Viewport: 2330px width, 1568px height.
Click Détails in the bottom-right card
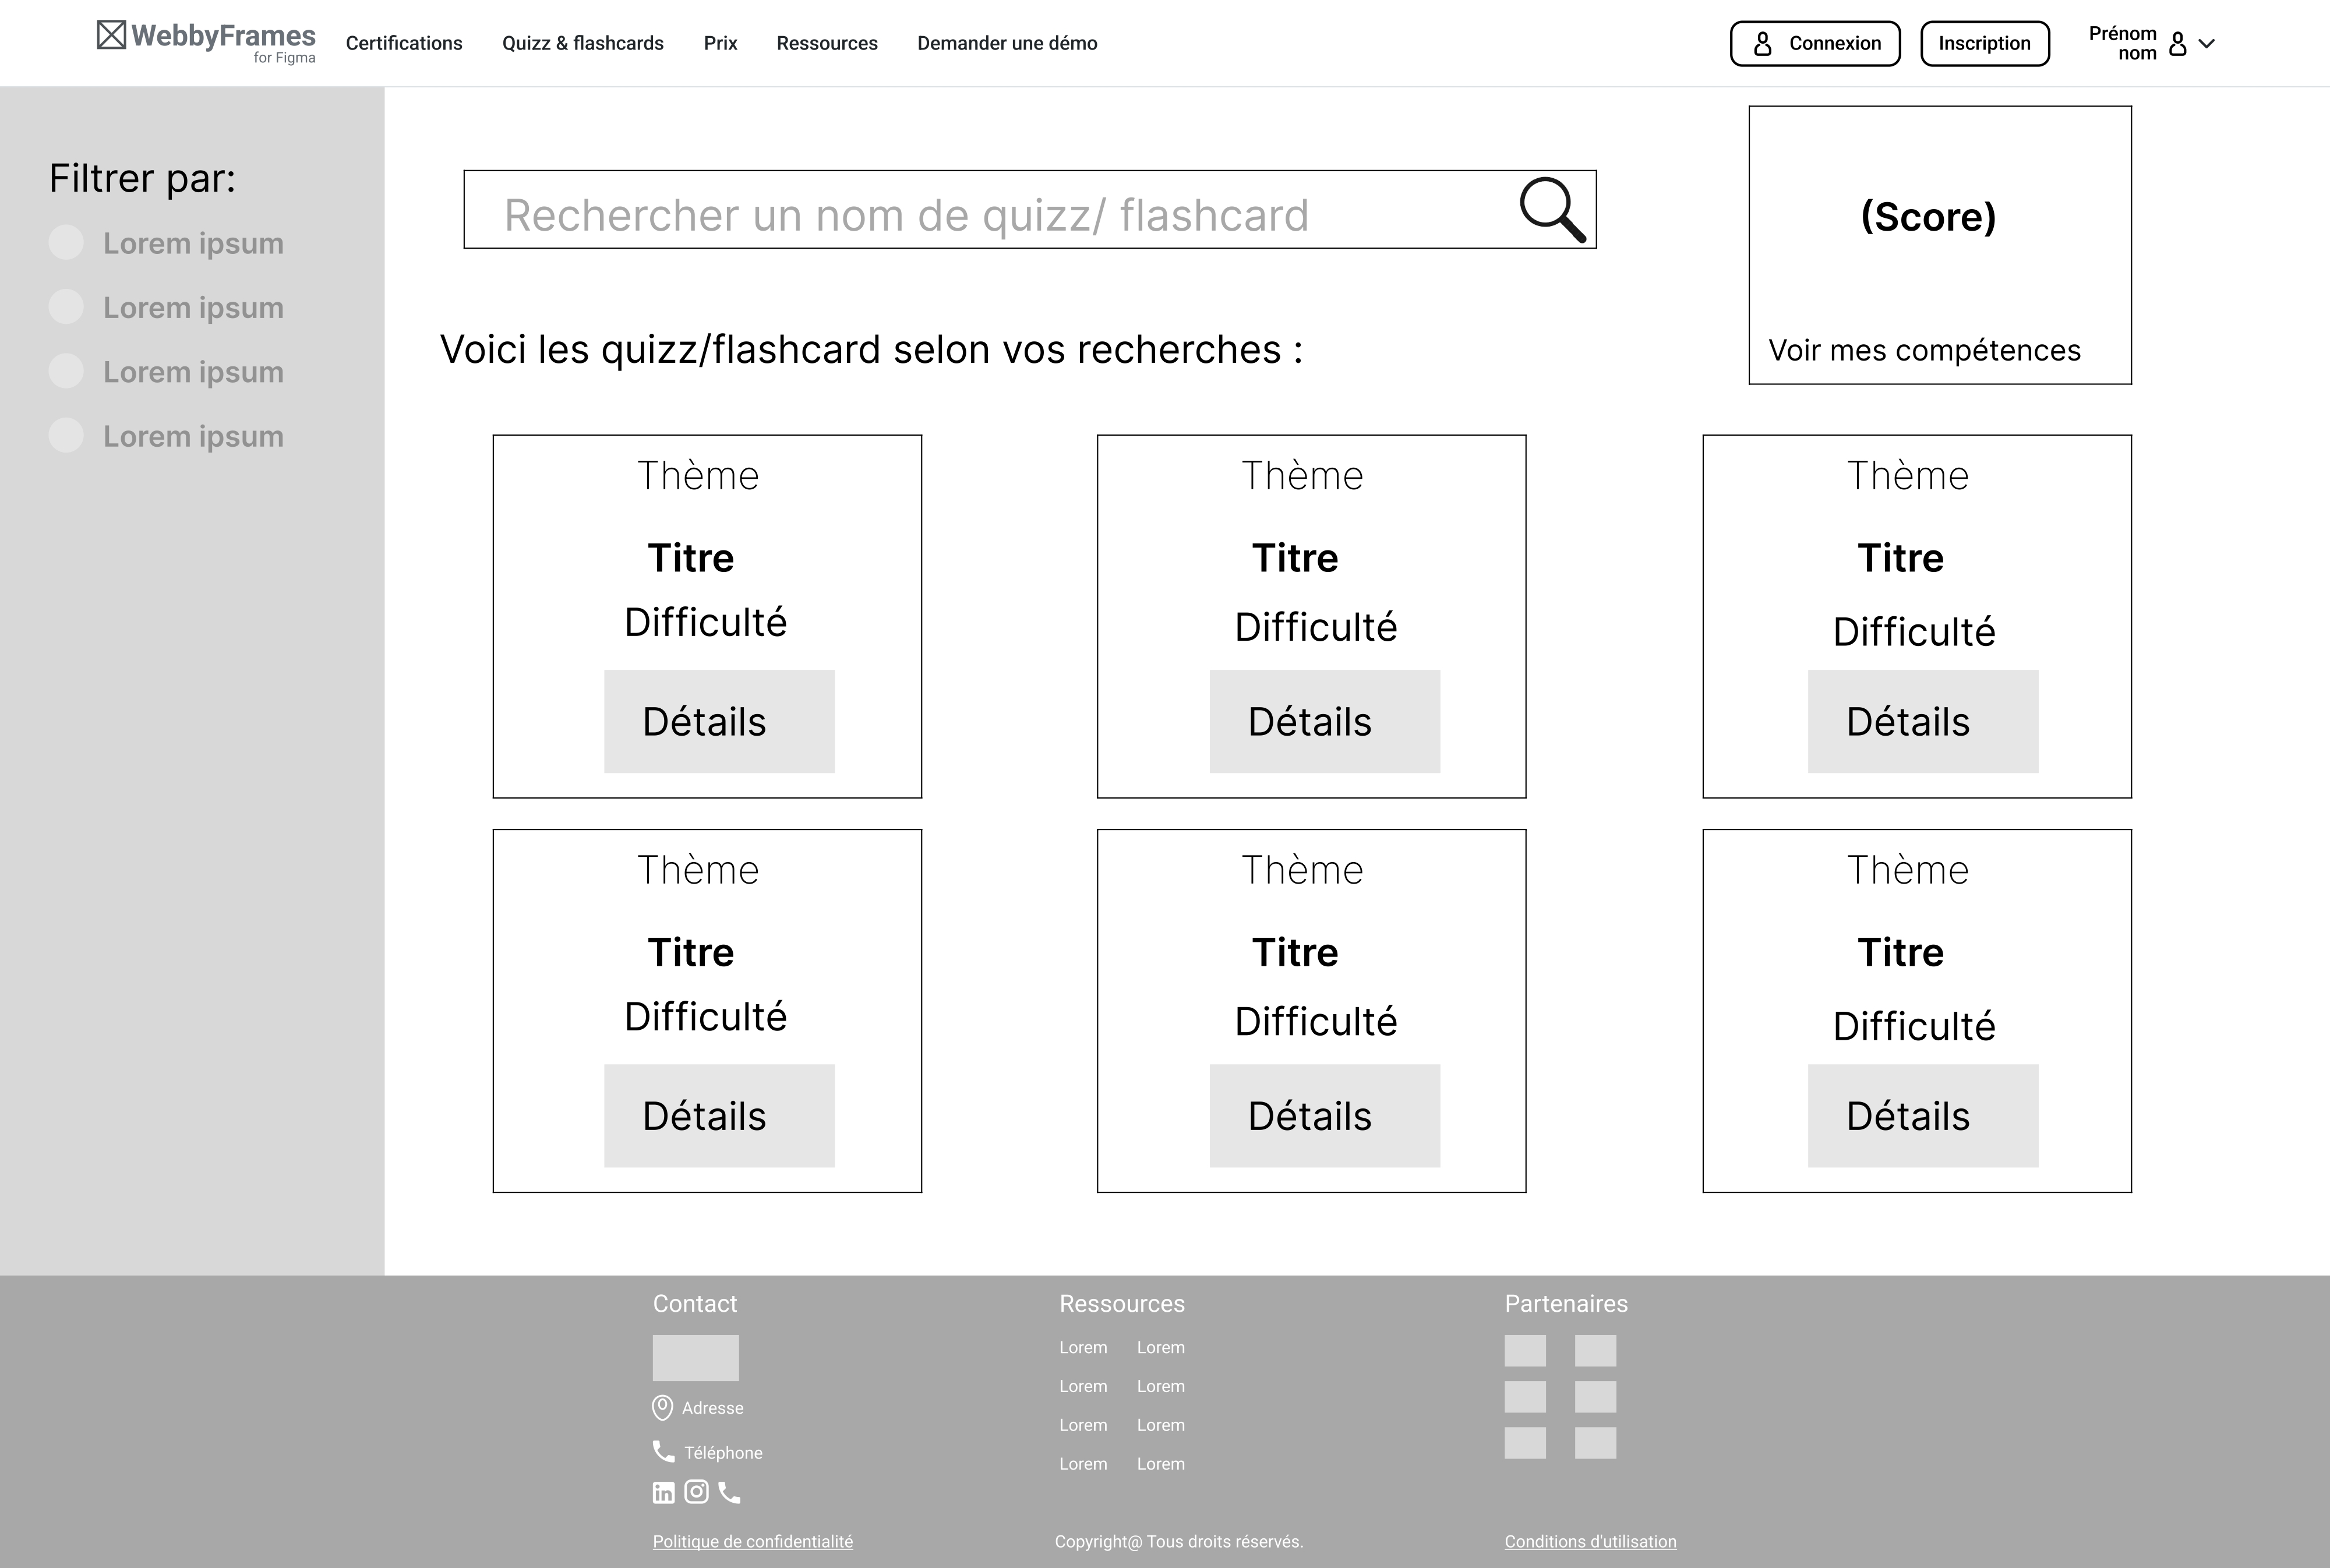[1923, 1115]
